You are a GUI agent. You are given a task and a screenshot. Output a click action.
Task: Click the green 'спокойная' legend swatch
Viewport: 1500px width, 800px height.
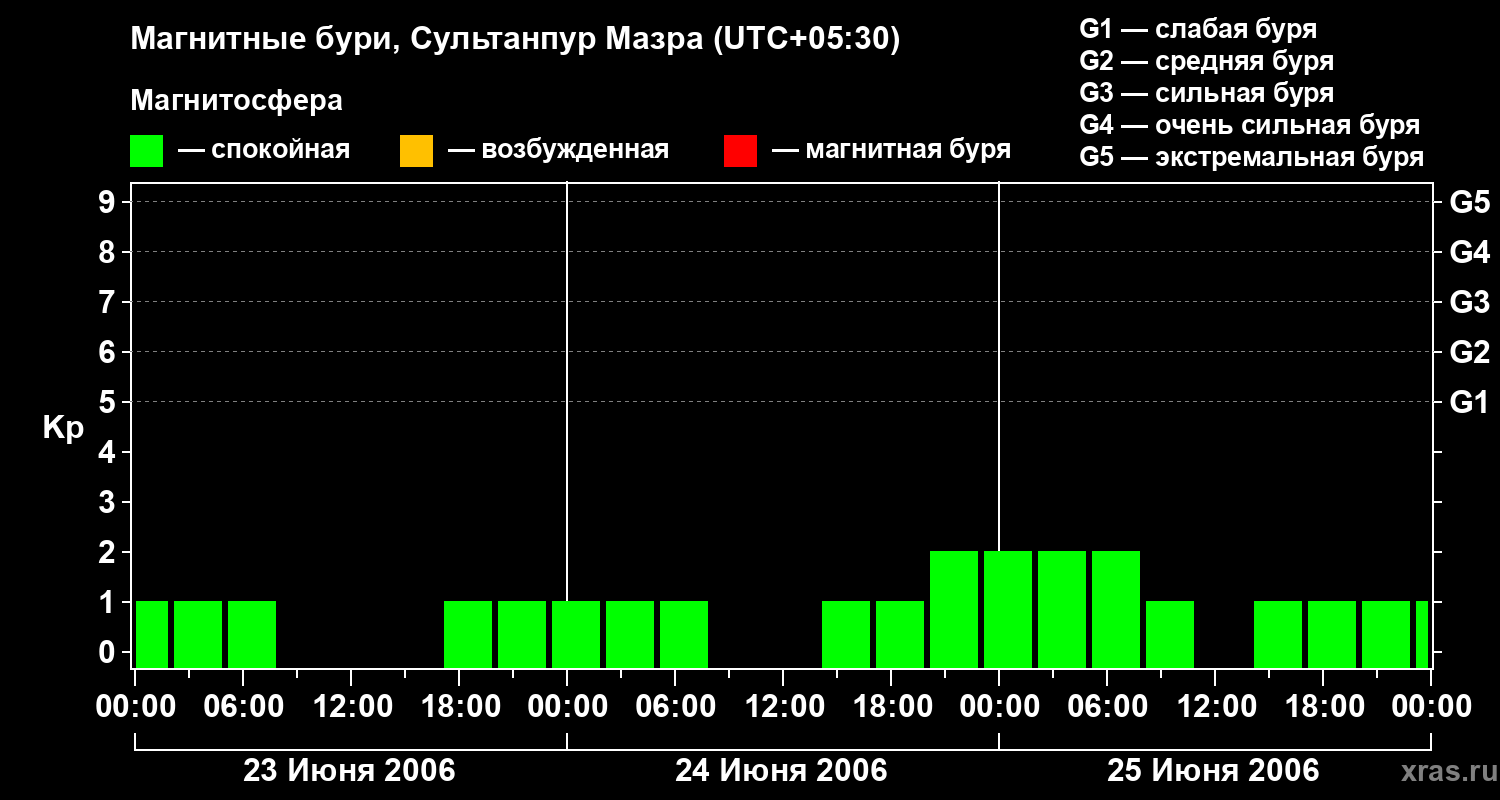[x=147, y=150]
